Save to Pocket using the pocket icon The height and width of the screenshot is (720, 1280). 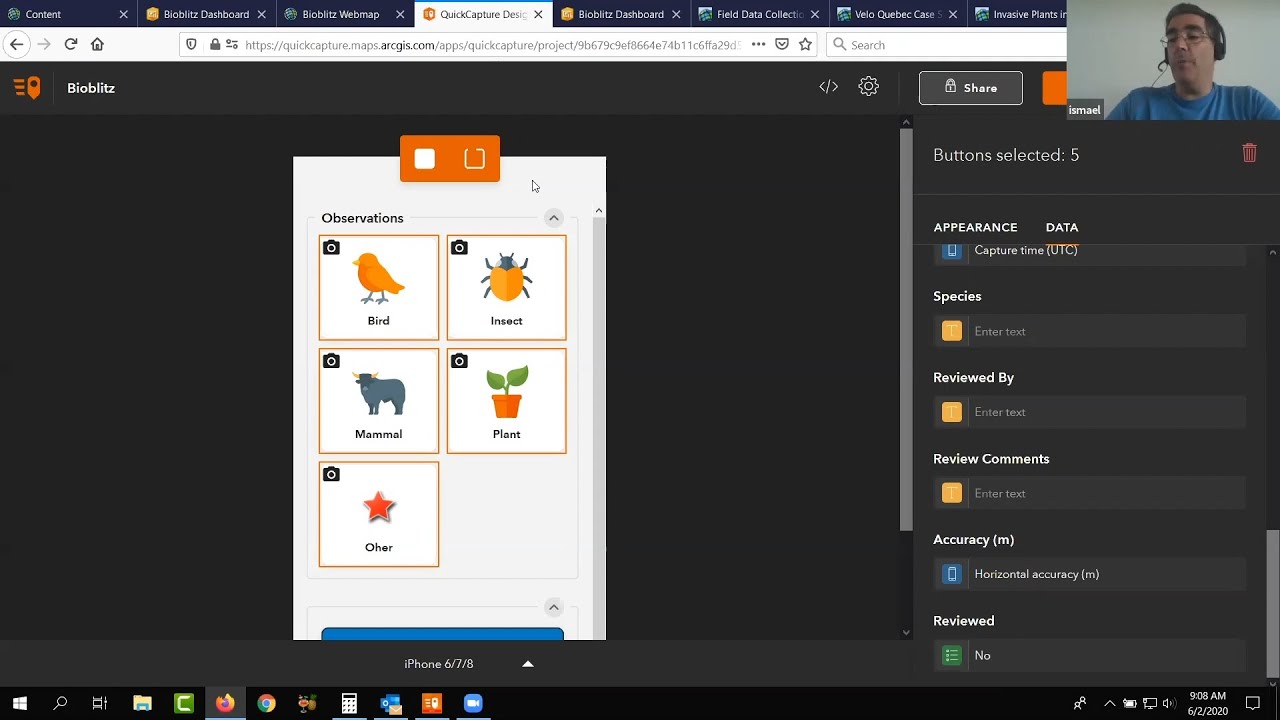[782, 44]
